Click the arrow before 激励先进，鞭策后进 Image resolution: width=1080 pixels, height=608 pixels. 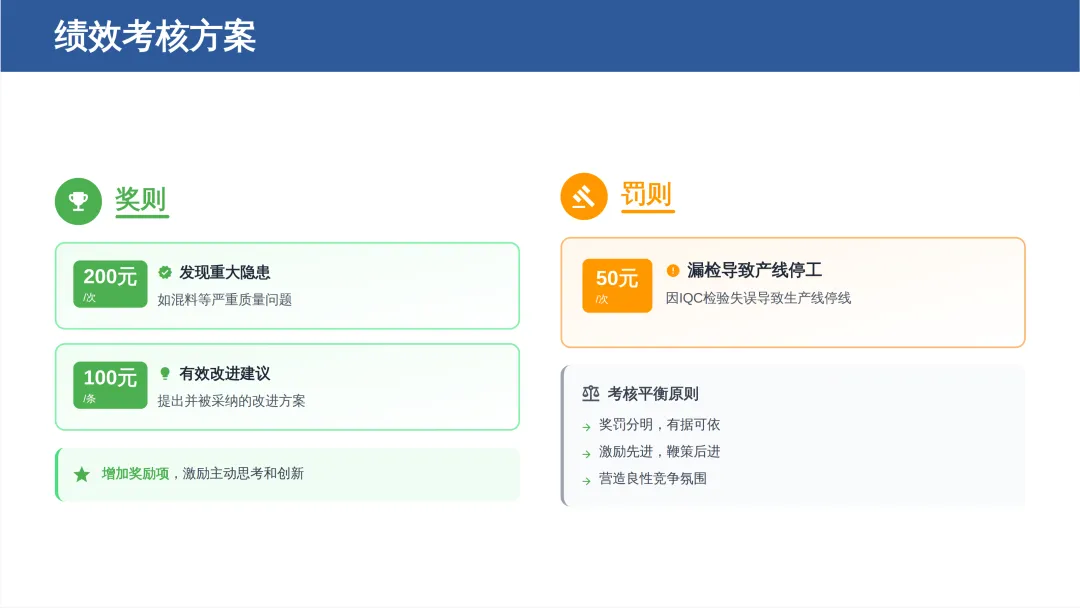(586, 454)
